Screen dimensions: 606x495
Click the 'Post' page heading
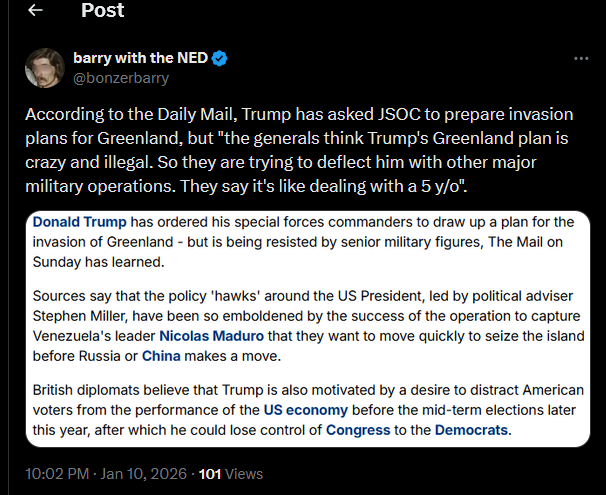[103, 11]
